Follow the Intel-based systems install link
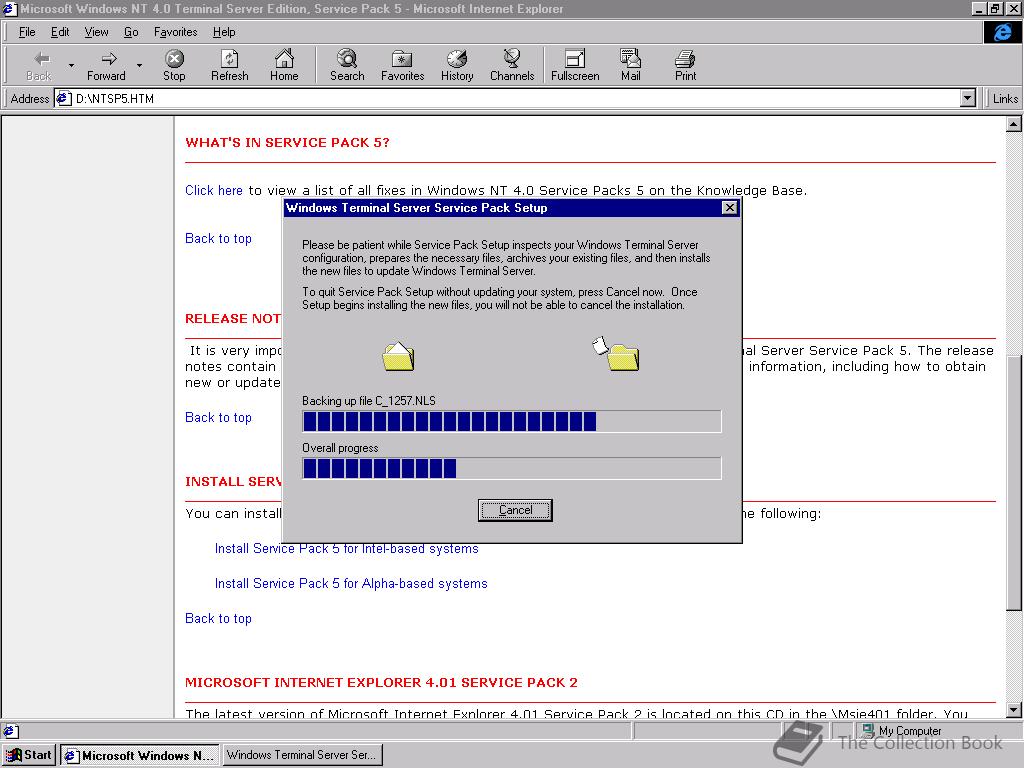This screenshot has height=768, width=1024. pos(345,548)
